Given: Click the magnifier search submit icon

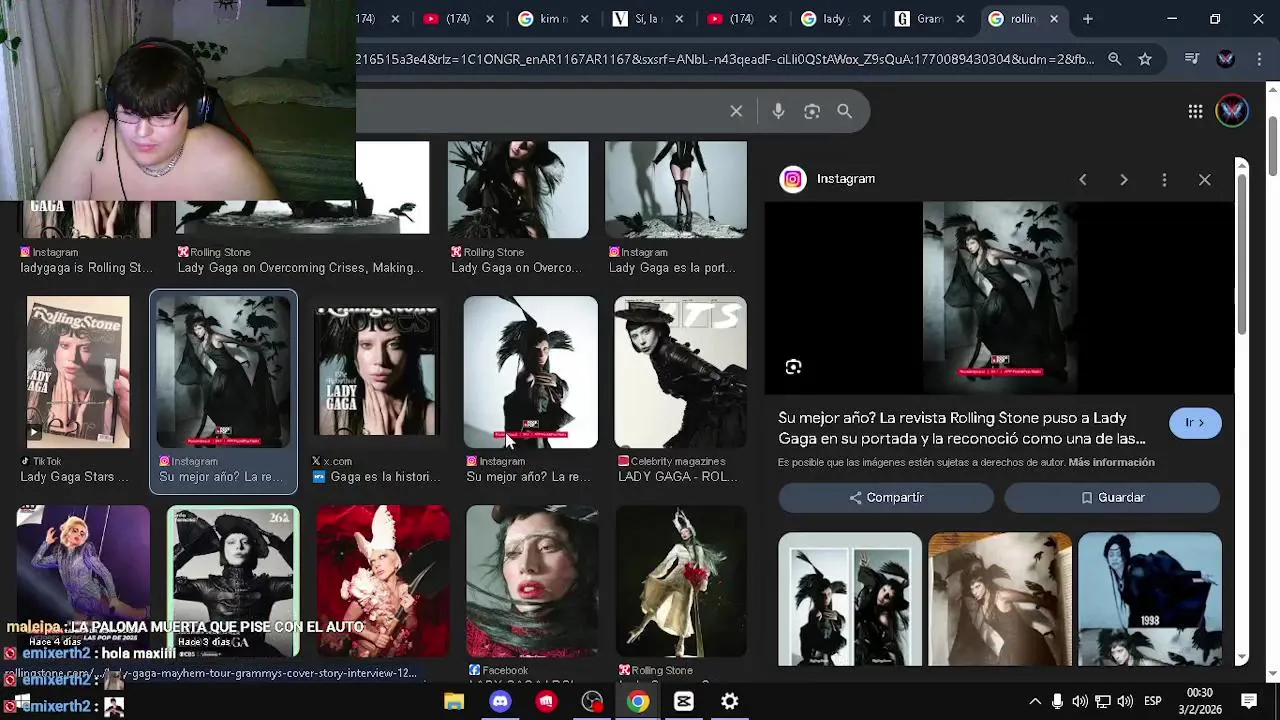Looking at the screenshot, I should click(845, 112).
